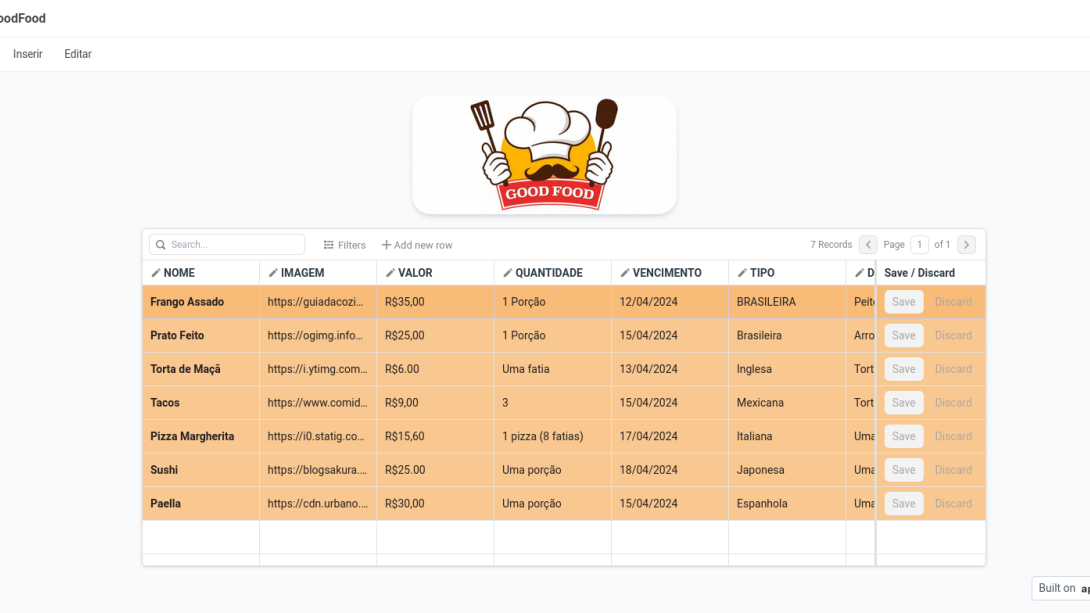
Task: Click the Uma fatia quantity cell
Action: (x=553, y=369)
